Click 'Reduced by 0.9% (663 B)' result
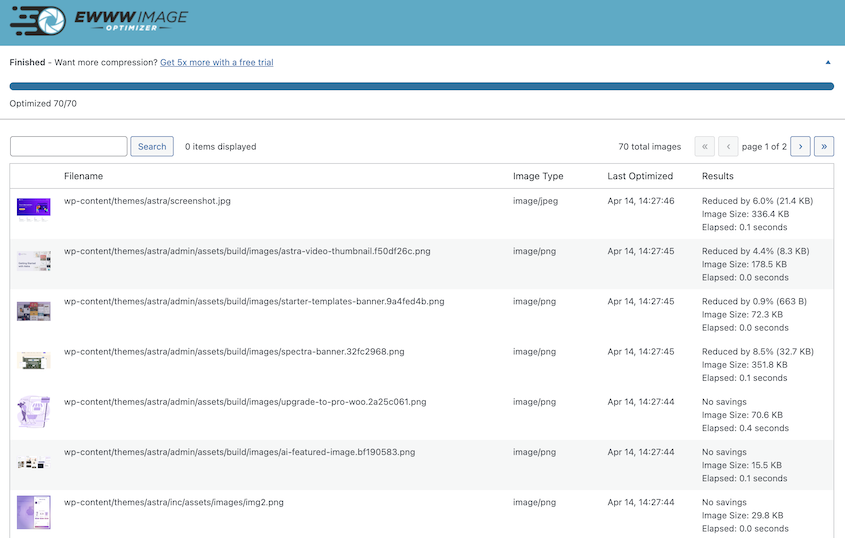The height and width of the screenshot is (538, 845). [x=754, y=301]
